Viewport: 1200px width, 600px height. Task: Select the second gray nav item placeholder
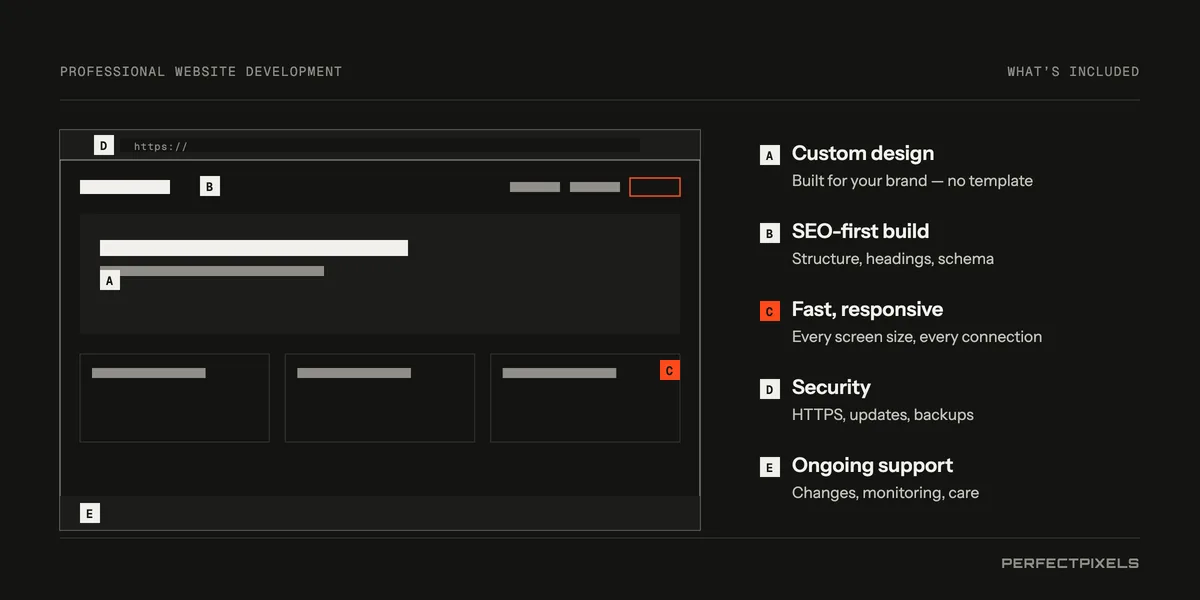[595, 187]
